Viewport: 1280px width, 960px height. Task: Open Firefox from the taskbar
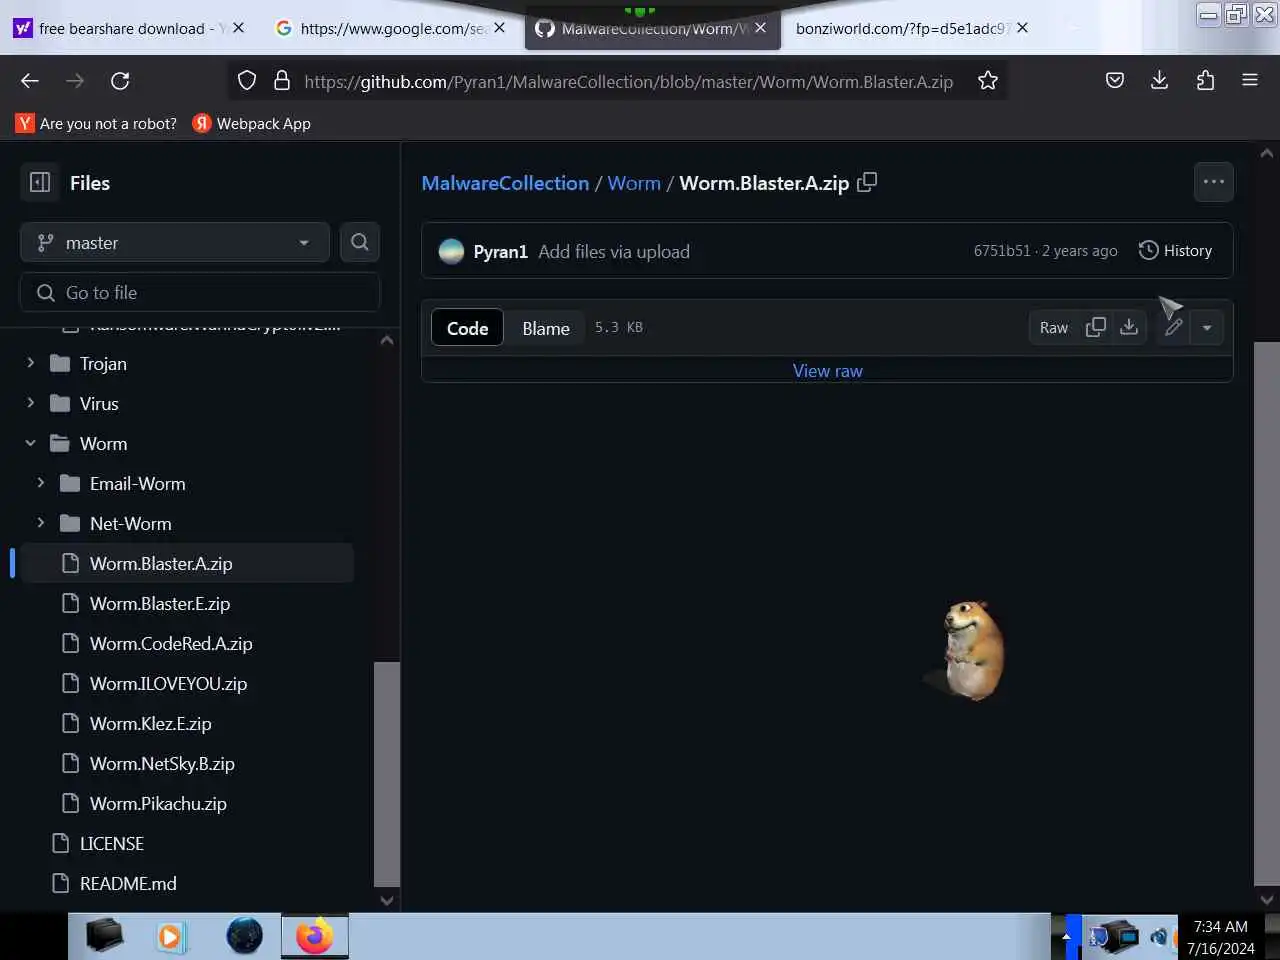pos(315,937)
